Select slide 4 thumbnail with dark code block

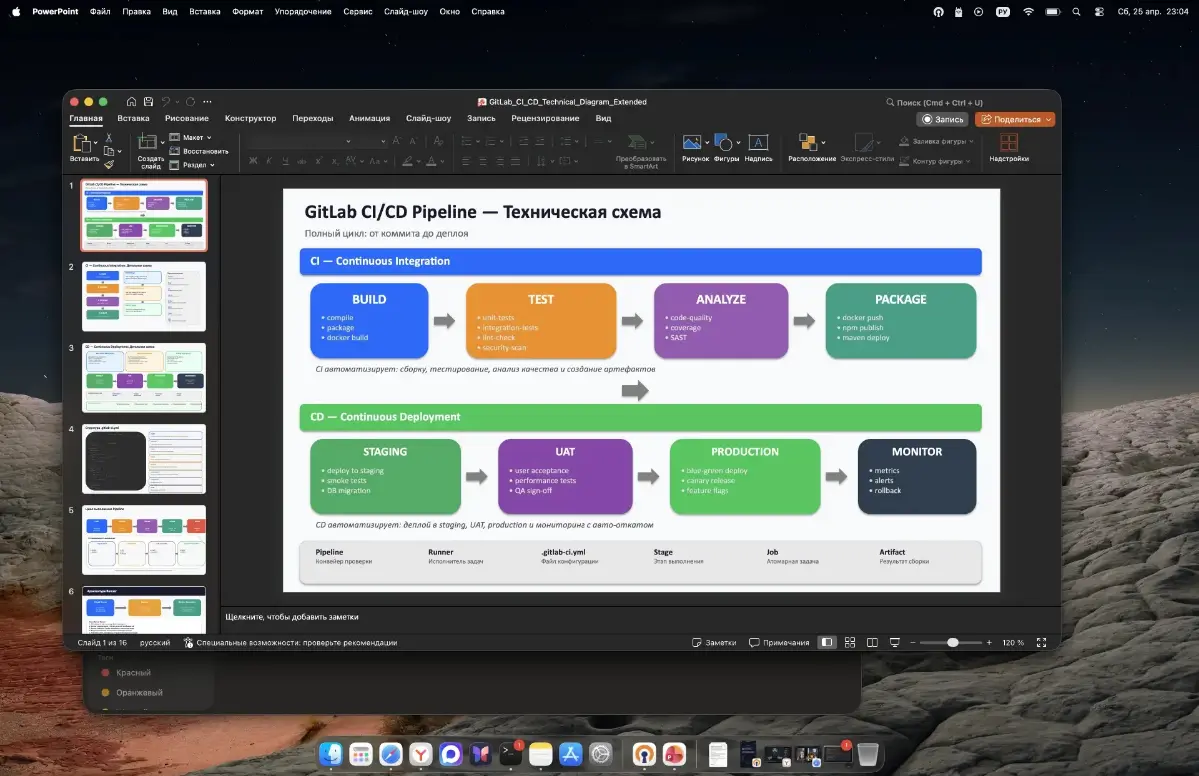[144, 459]
